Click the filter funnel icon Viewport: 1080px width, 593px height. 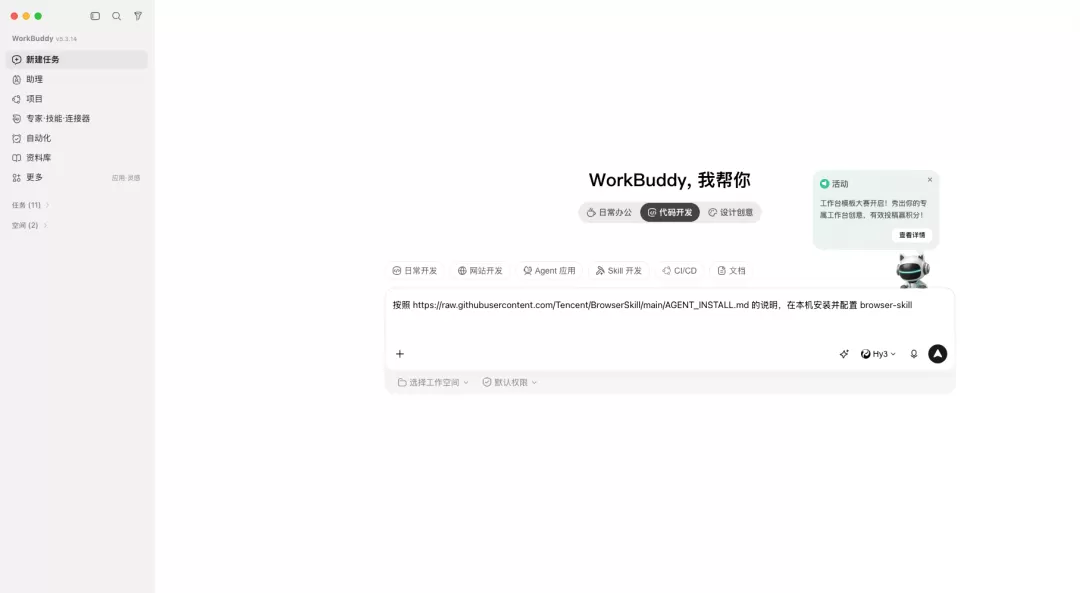pos(138,16)
